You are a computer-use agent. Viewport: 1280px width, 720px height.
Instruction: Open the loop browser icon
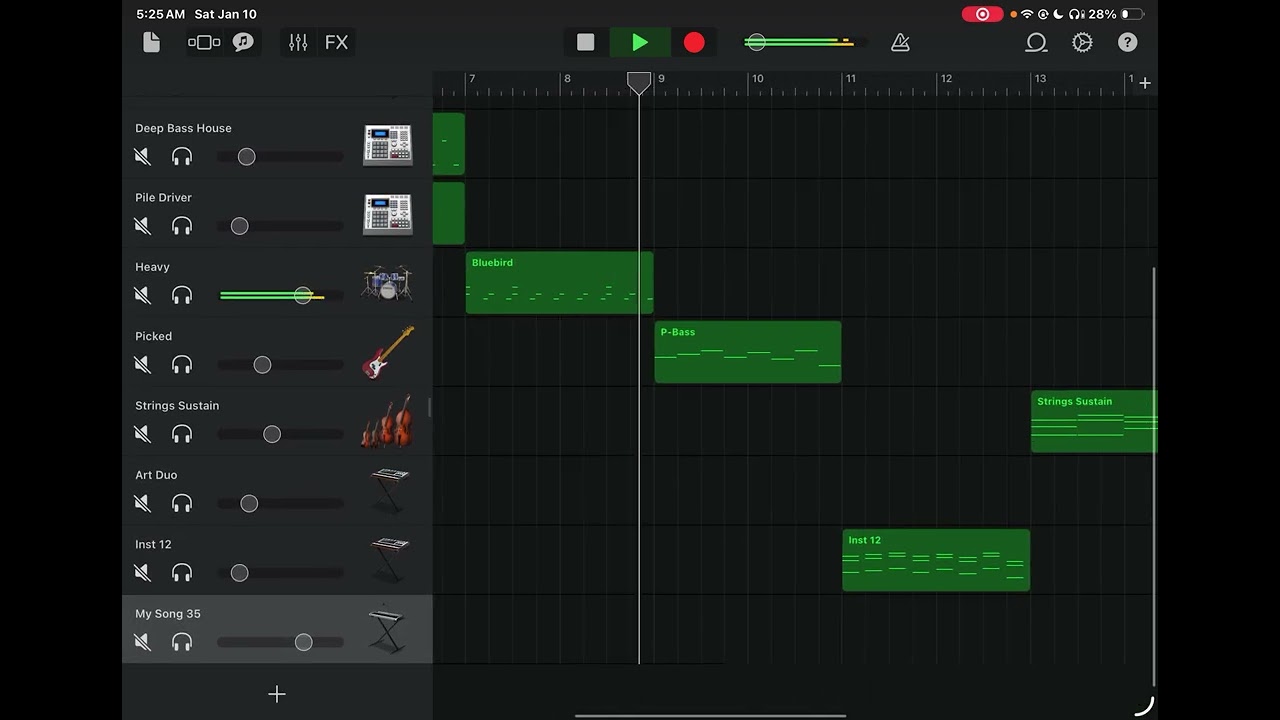click(x=1036, y=42)
